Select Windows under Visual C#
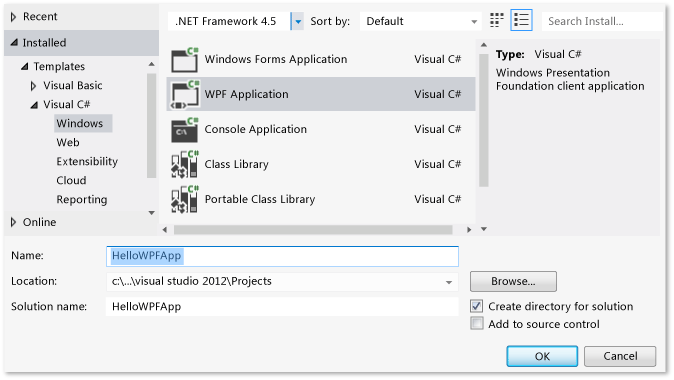 pos(83,123)
